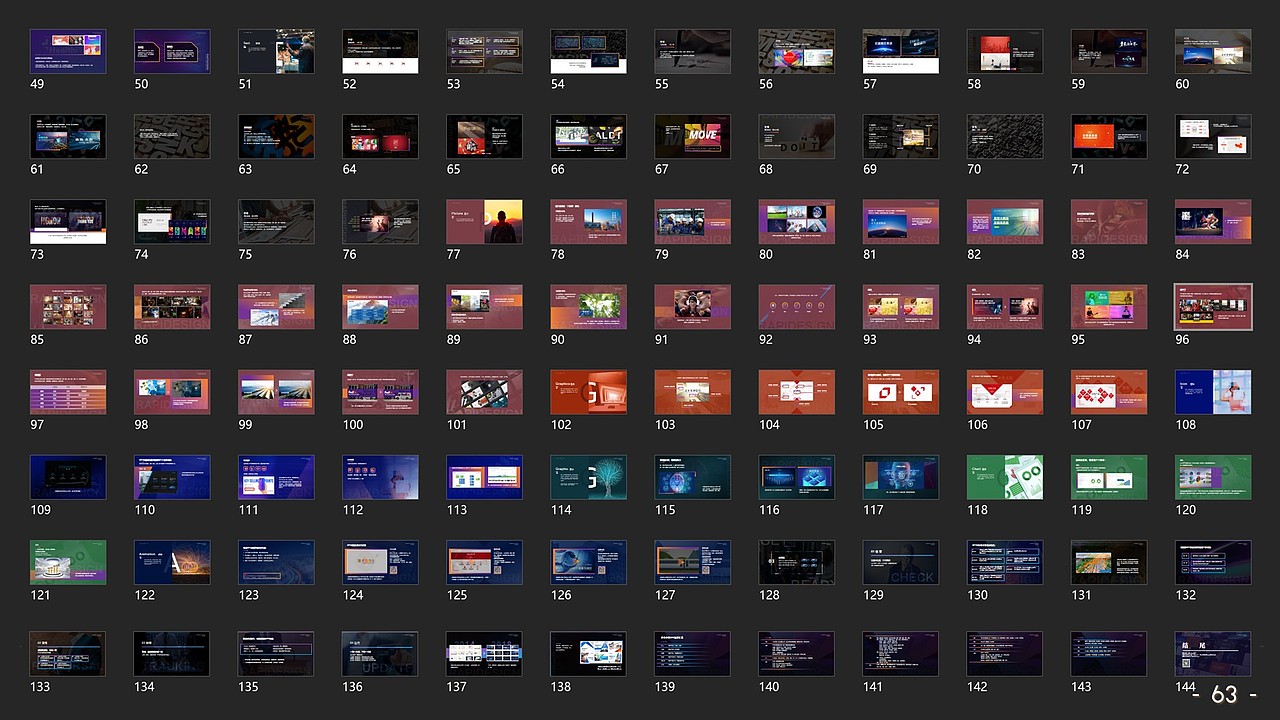Screen dimensions: 1280x720
Task: Select slide 137 thumbnail
Action: pos(484,653)
